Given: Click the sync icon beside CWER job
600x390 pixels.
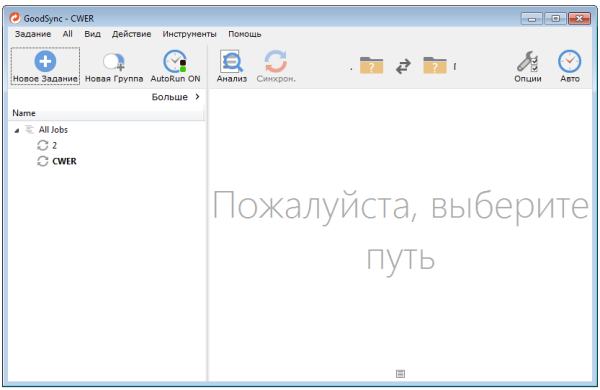Looking at the screenshot, I should click(x=42, y=161).
